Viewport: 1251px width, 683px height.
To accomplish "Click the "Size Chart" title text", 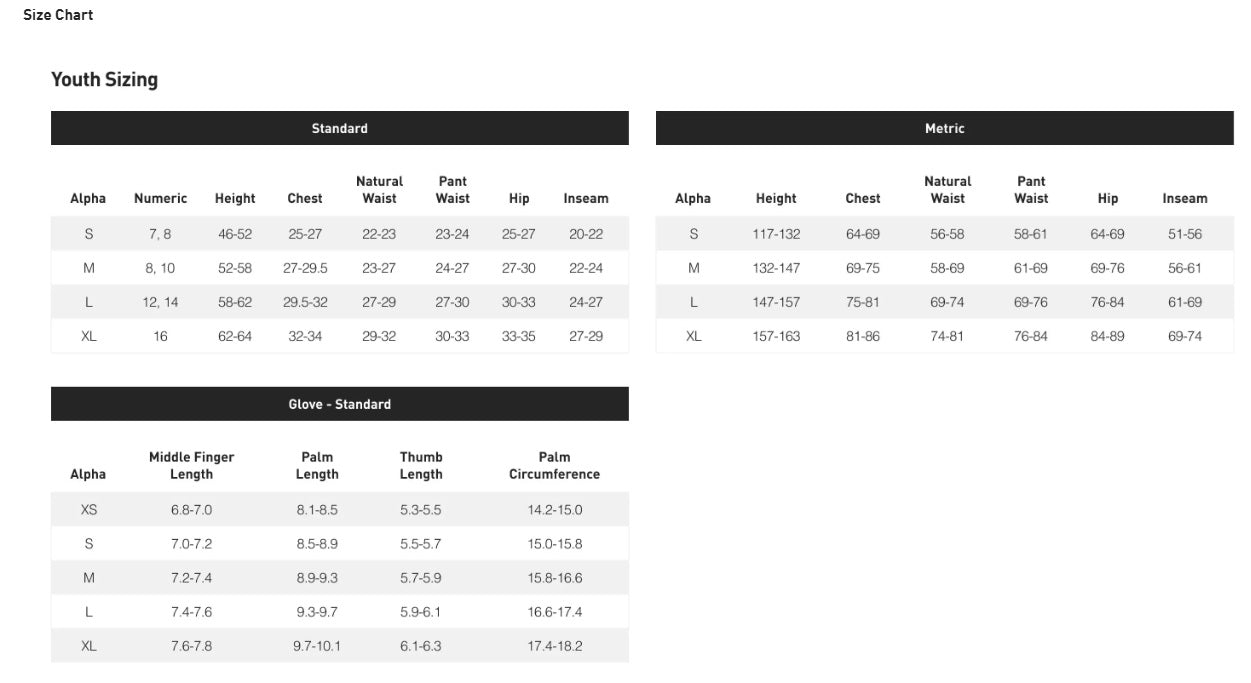I will coord(58,15).
